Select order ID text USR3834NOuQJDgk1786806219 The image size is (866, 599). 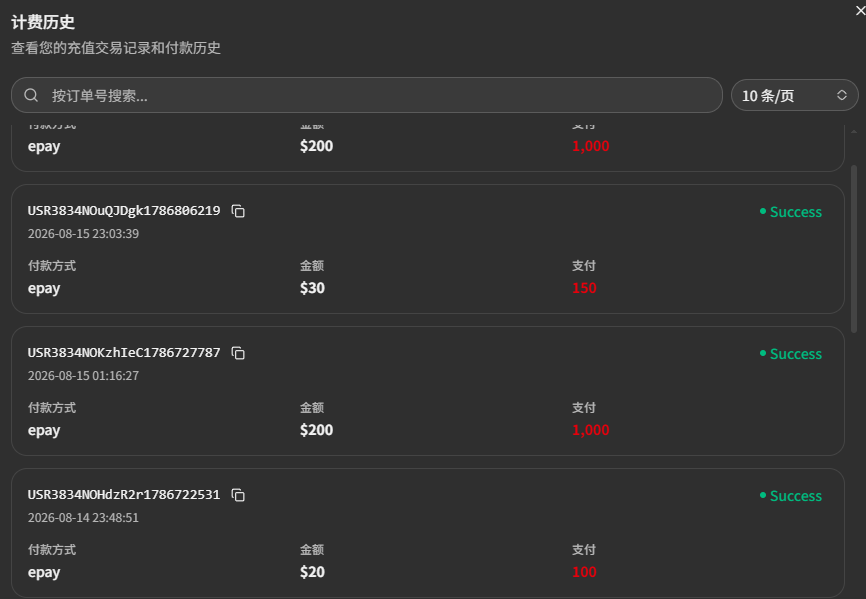click(x=124, y=210)
